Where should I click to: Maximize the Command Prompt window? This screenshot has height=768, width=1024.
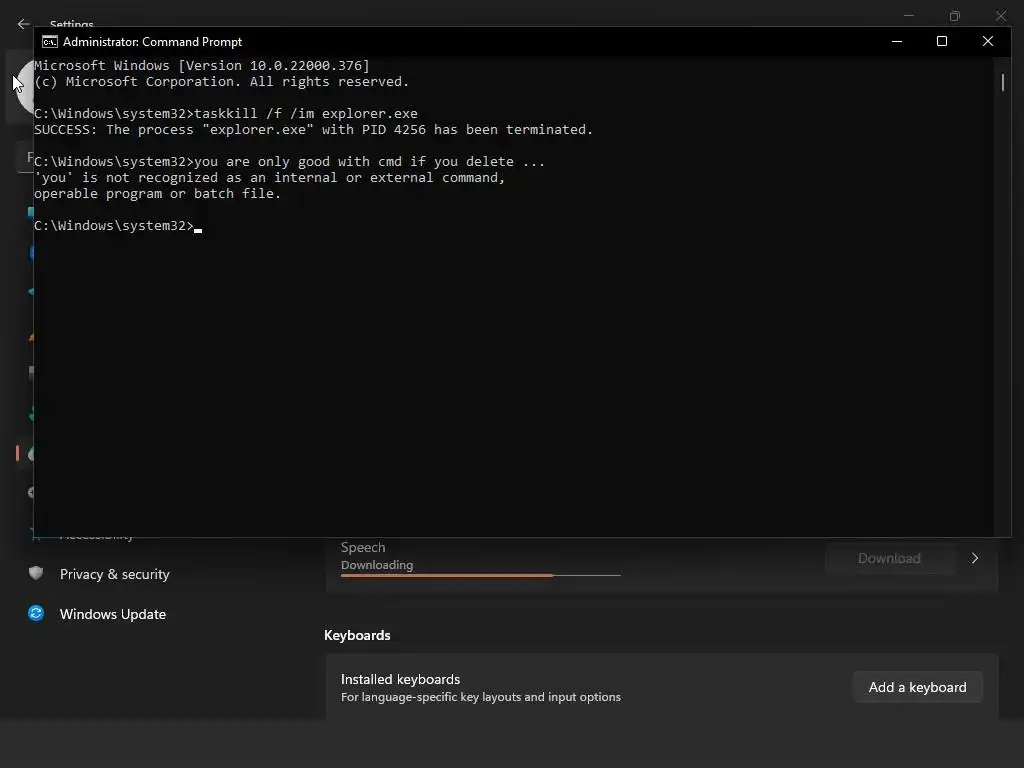942,41
